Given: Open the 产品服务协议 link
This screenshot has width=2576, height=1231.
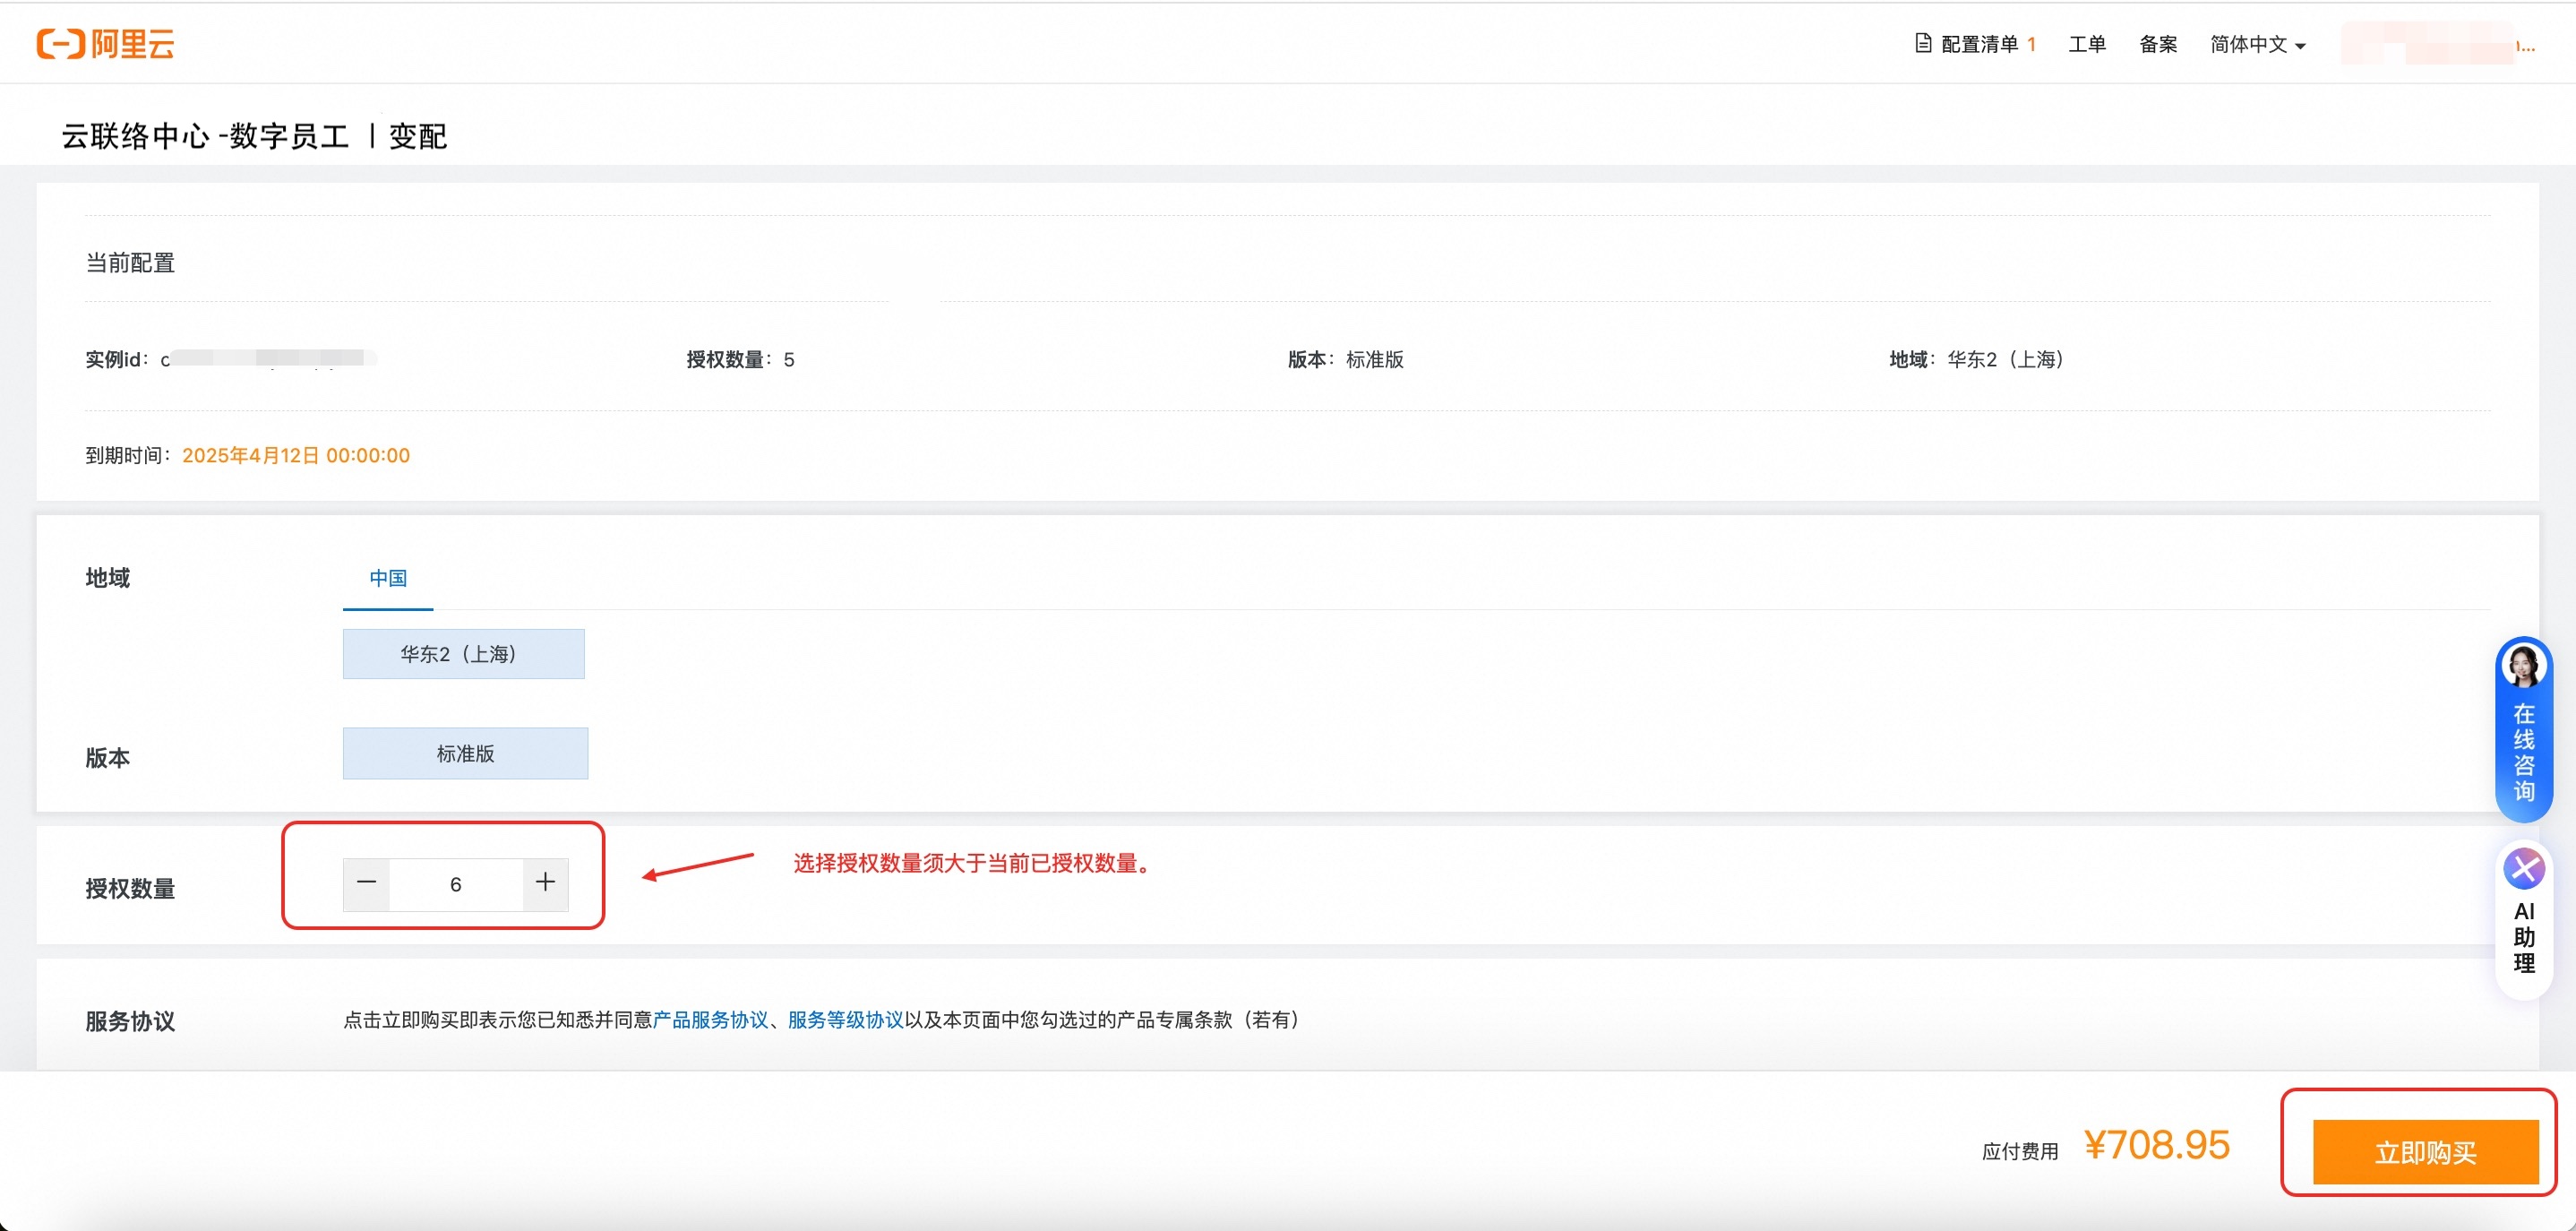Looking at the screenshot, I should tap(710, 1019).
